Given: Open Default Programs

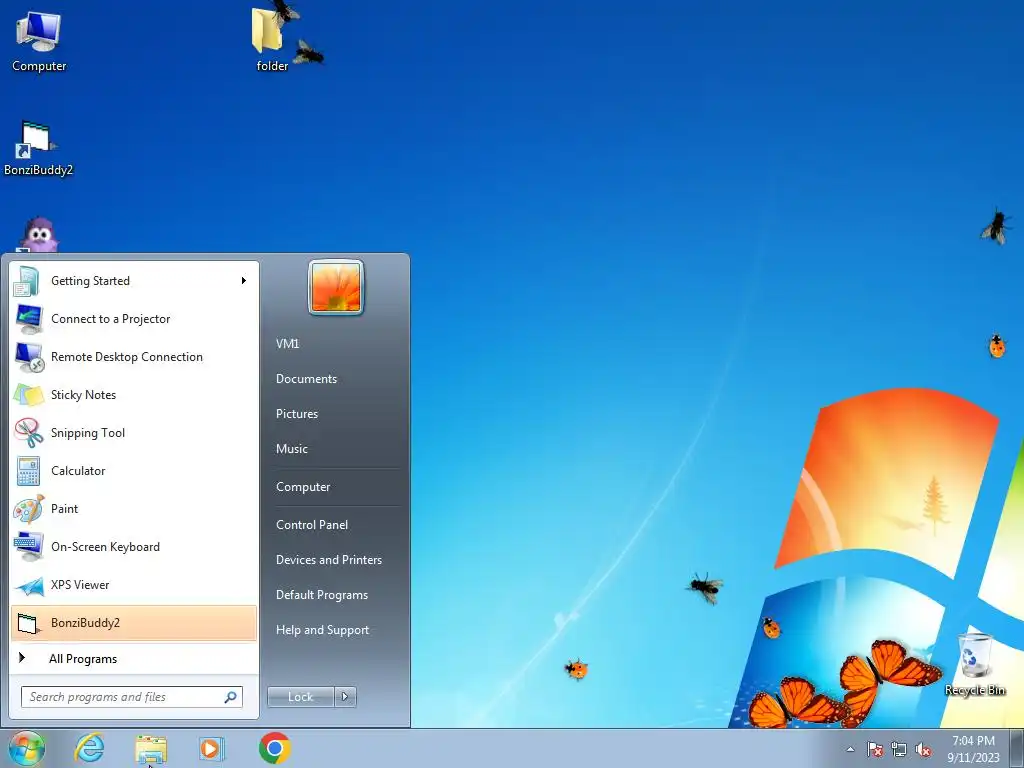Looking at the screenshot, I should tap(322, 596).
